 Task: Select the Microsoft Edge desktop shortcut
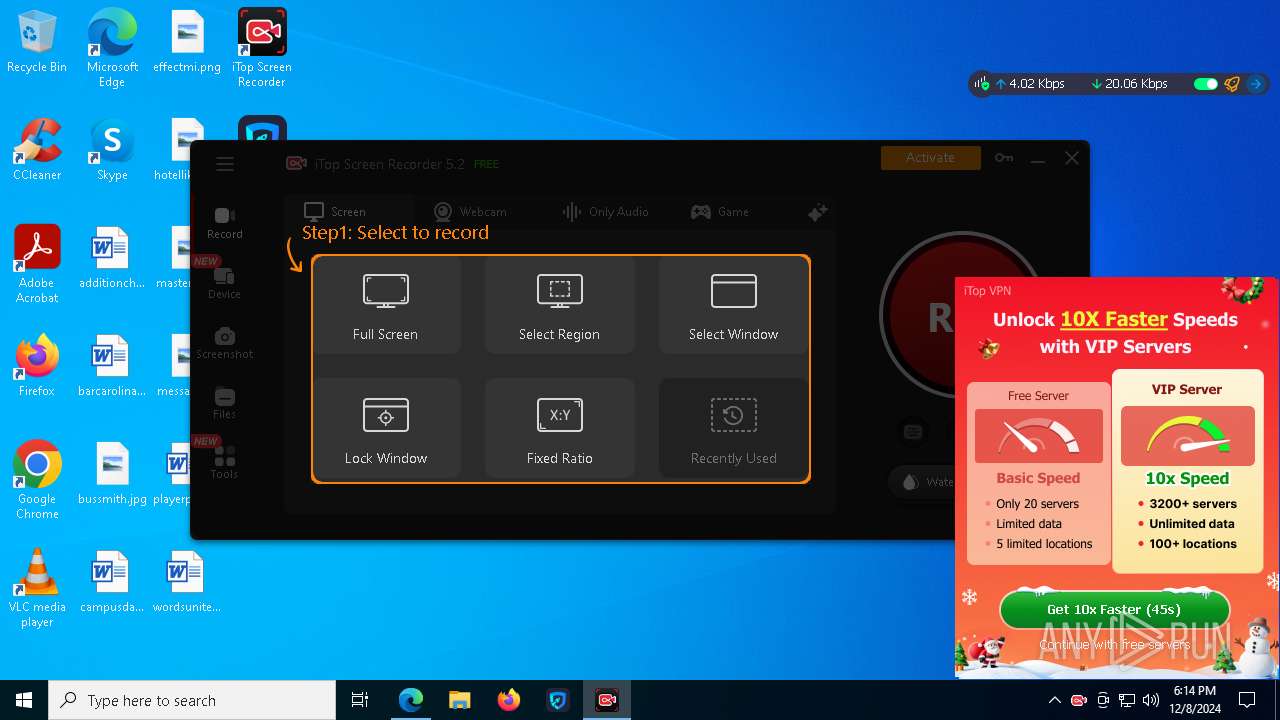pyautogui.click(x=112, y=49)
